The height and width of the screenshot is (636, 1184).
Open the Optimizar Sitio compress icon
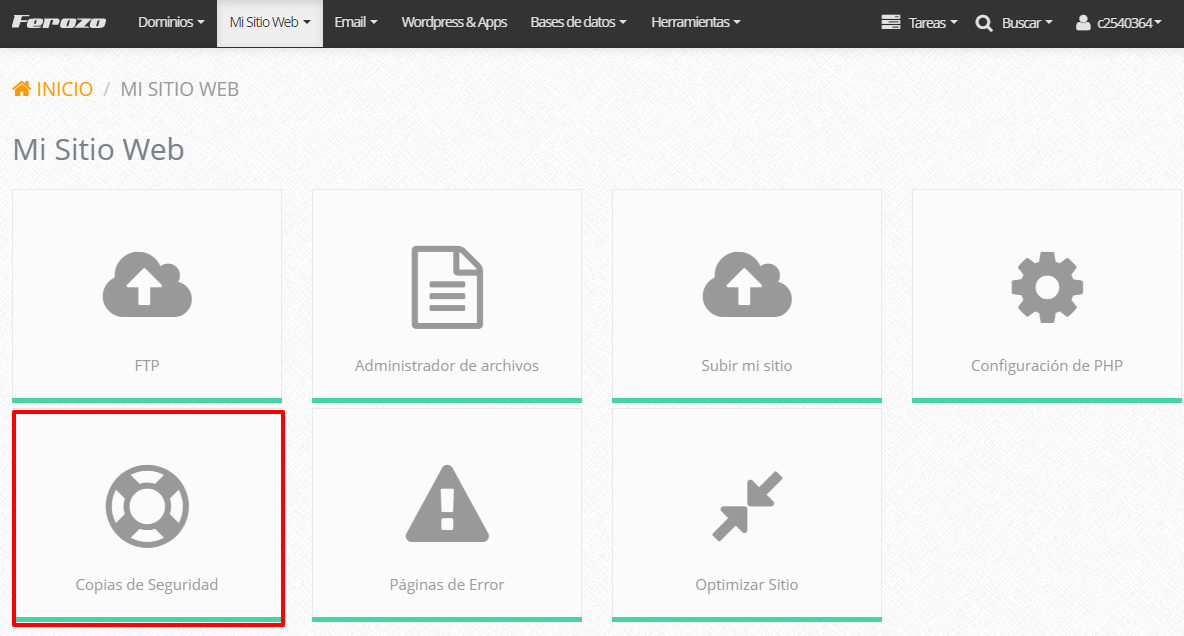click(747, 506)
